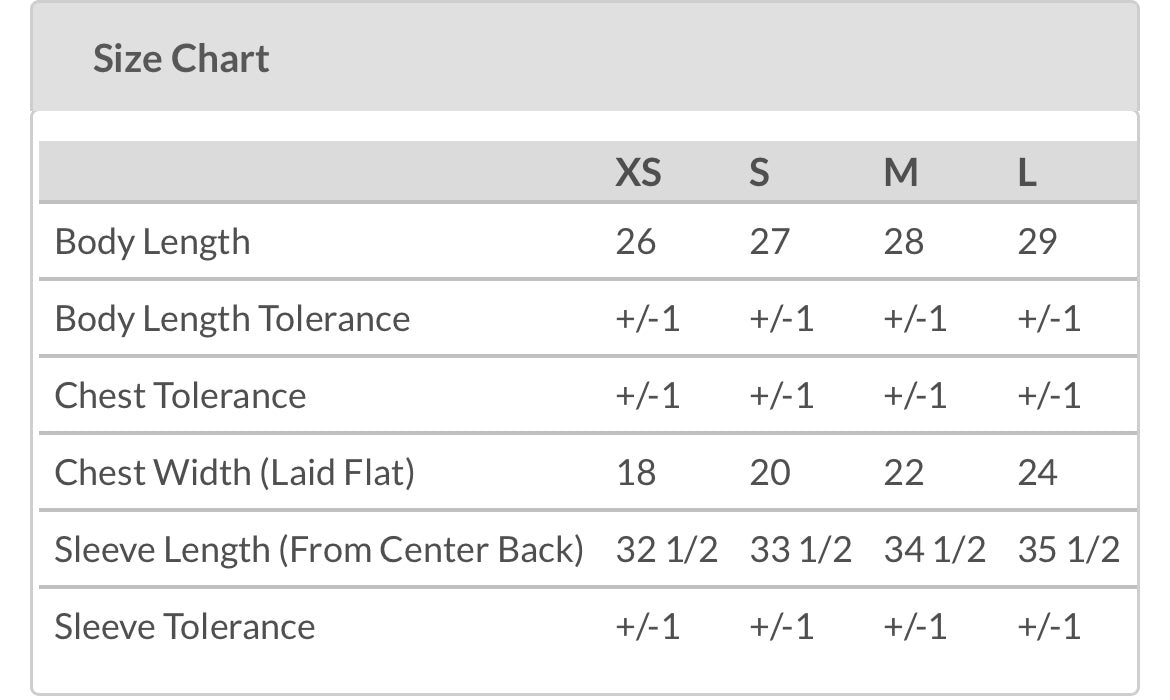Click the M size column header
Viewport: 1170px width, 700px height.
point(900,173)
